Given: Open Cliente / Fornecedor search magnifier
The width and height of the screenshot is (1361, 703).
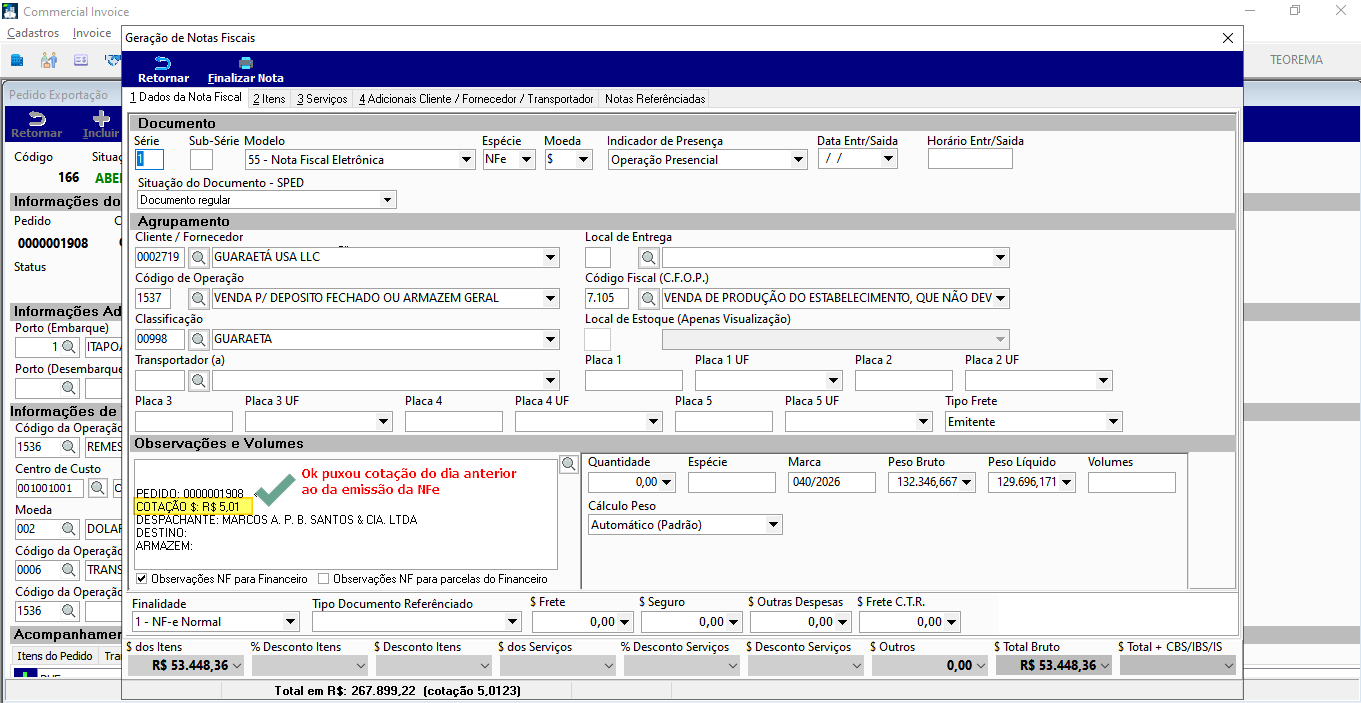Looking at the screenshot, I should [x=198, y=257].
